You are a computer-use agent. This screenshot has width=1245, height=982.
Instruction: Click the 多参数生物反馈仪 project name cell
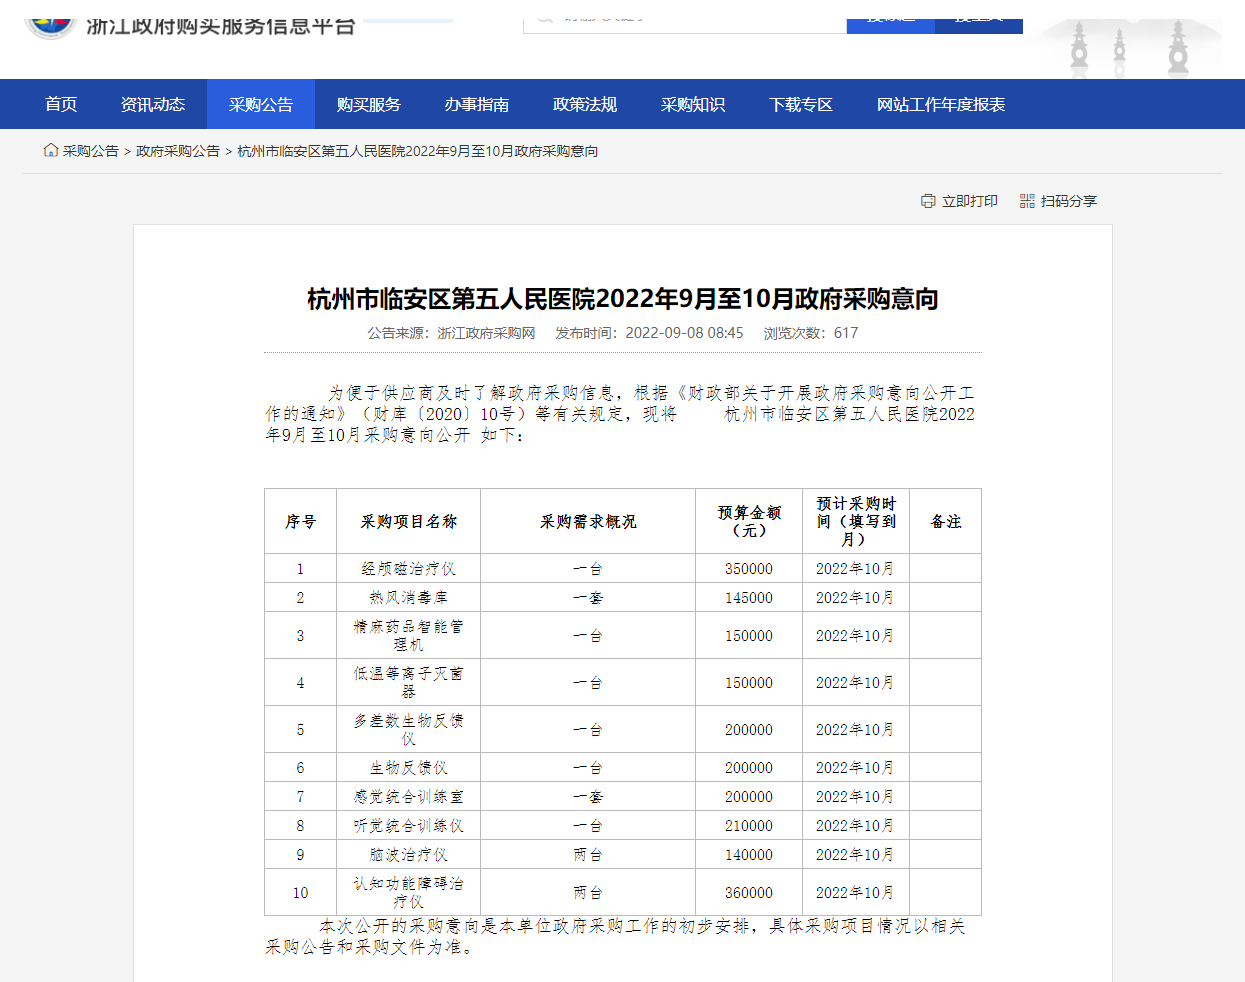coord(409,729)
